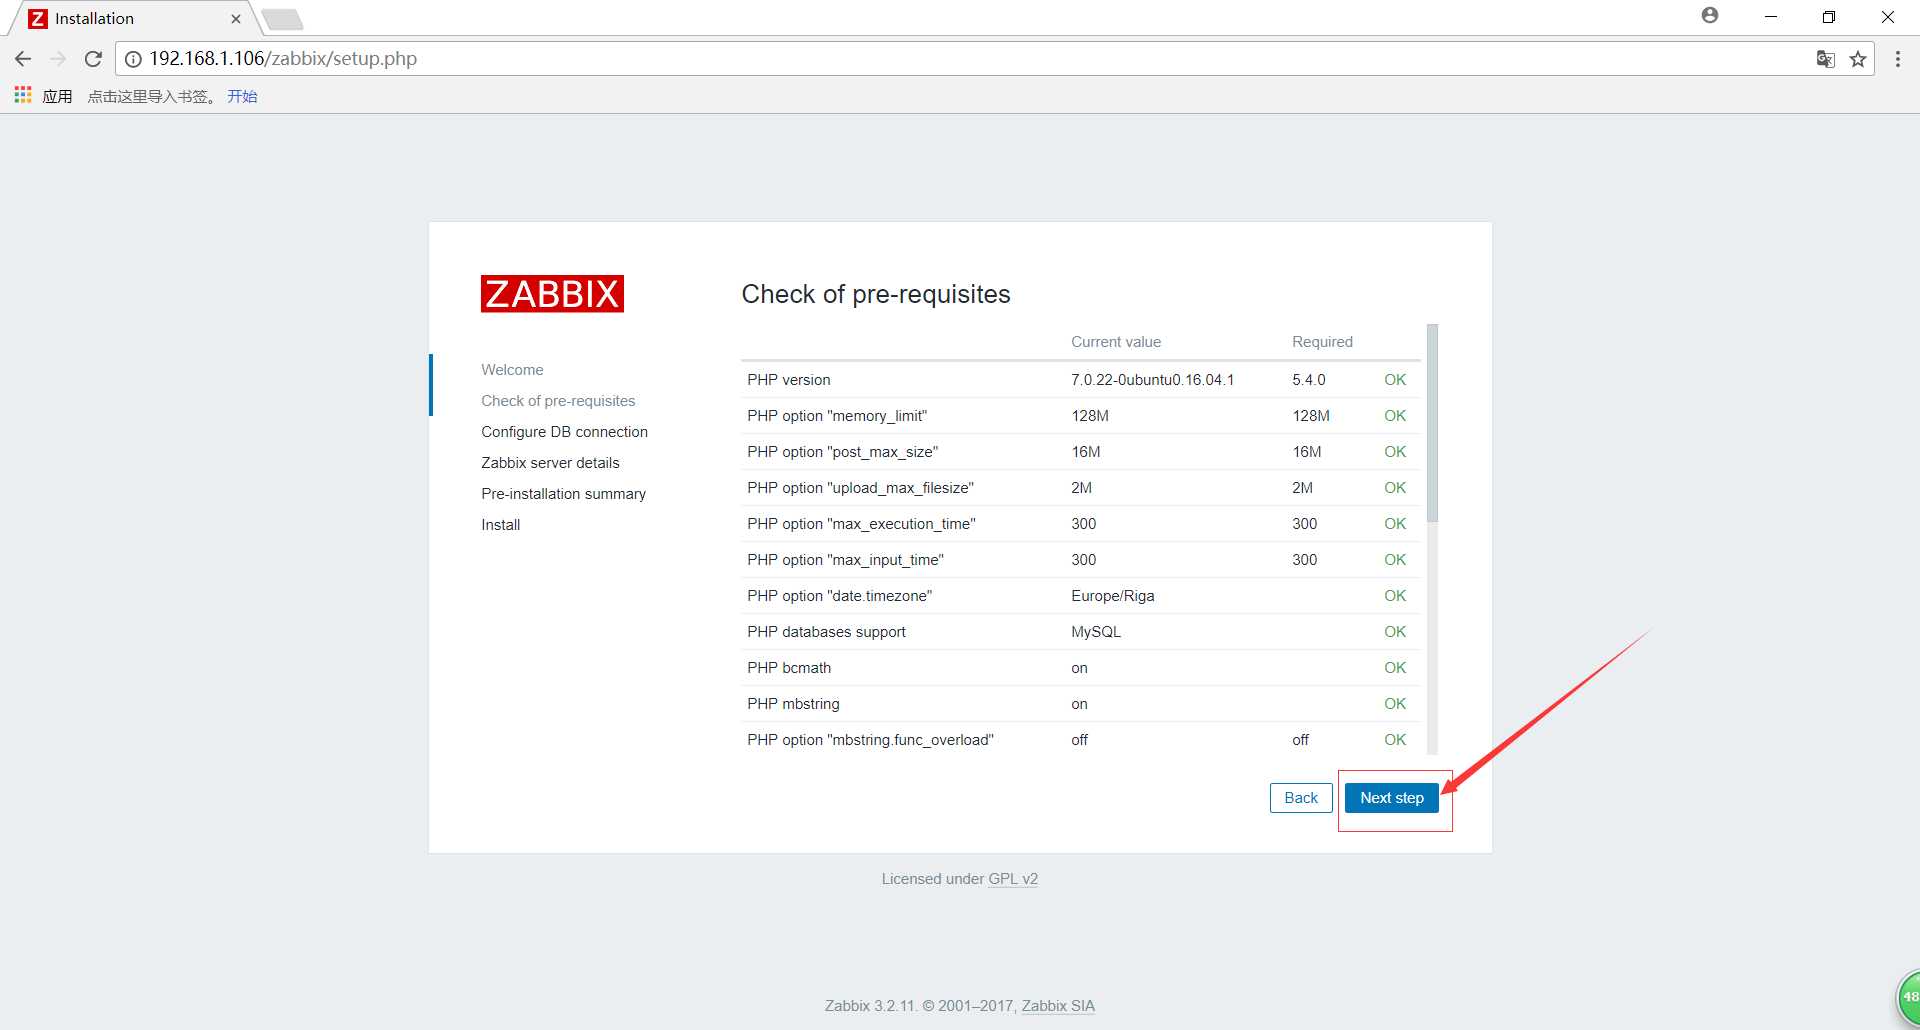Click the Check of pre-requisites heading
The width and height of the screenshot is (1920, 1030).
876,294
